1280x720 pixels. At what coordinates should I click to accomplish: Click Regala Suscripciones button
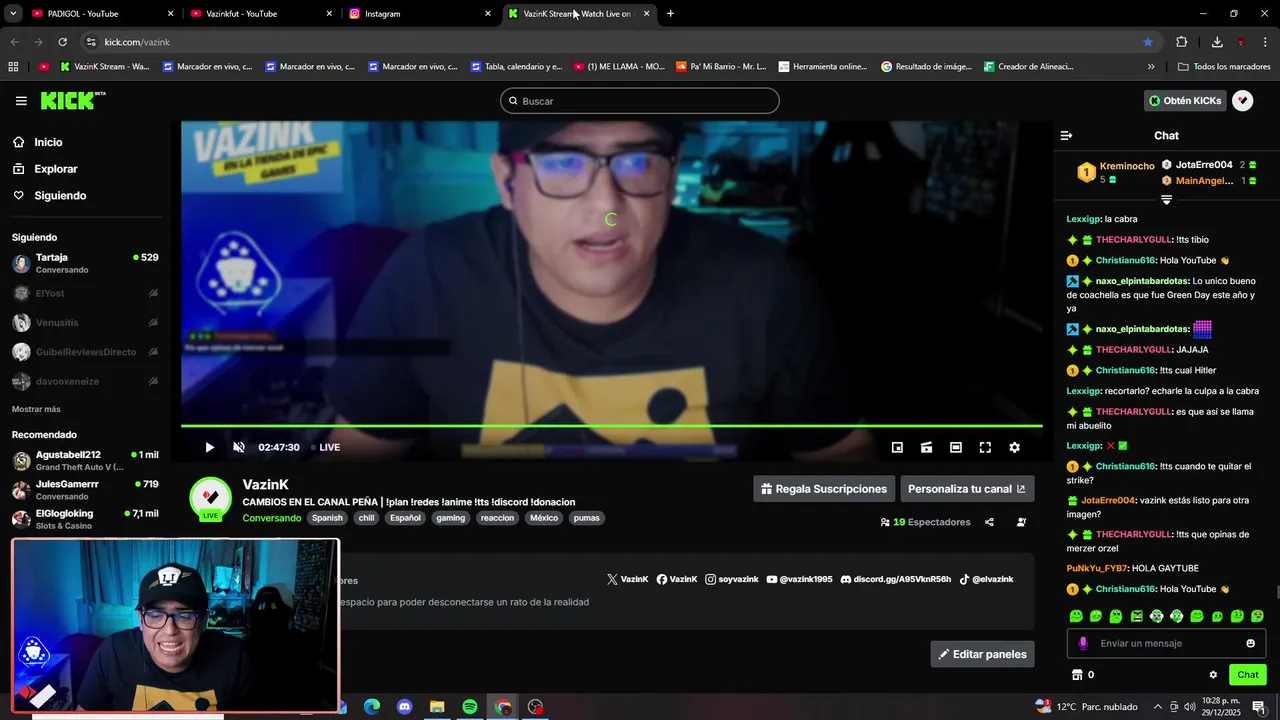click(x=824, y=489)
